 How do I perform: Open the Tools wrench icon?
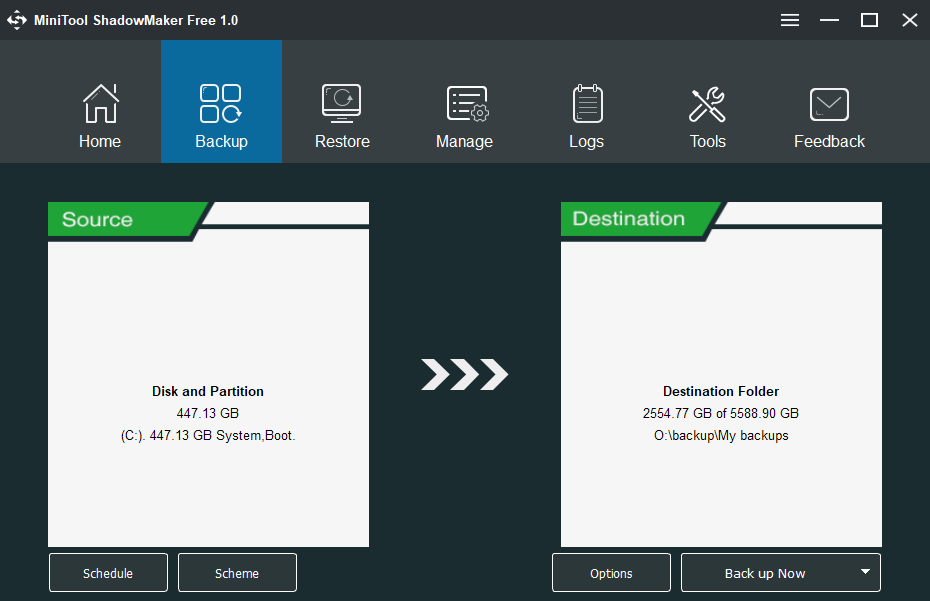pos(708,104)
